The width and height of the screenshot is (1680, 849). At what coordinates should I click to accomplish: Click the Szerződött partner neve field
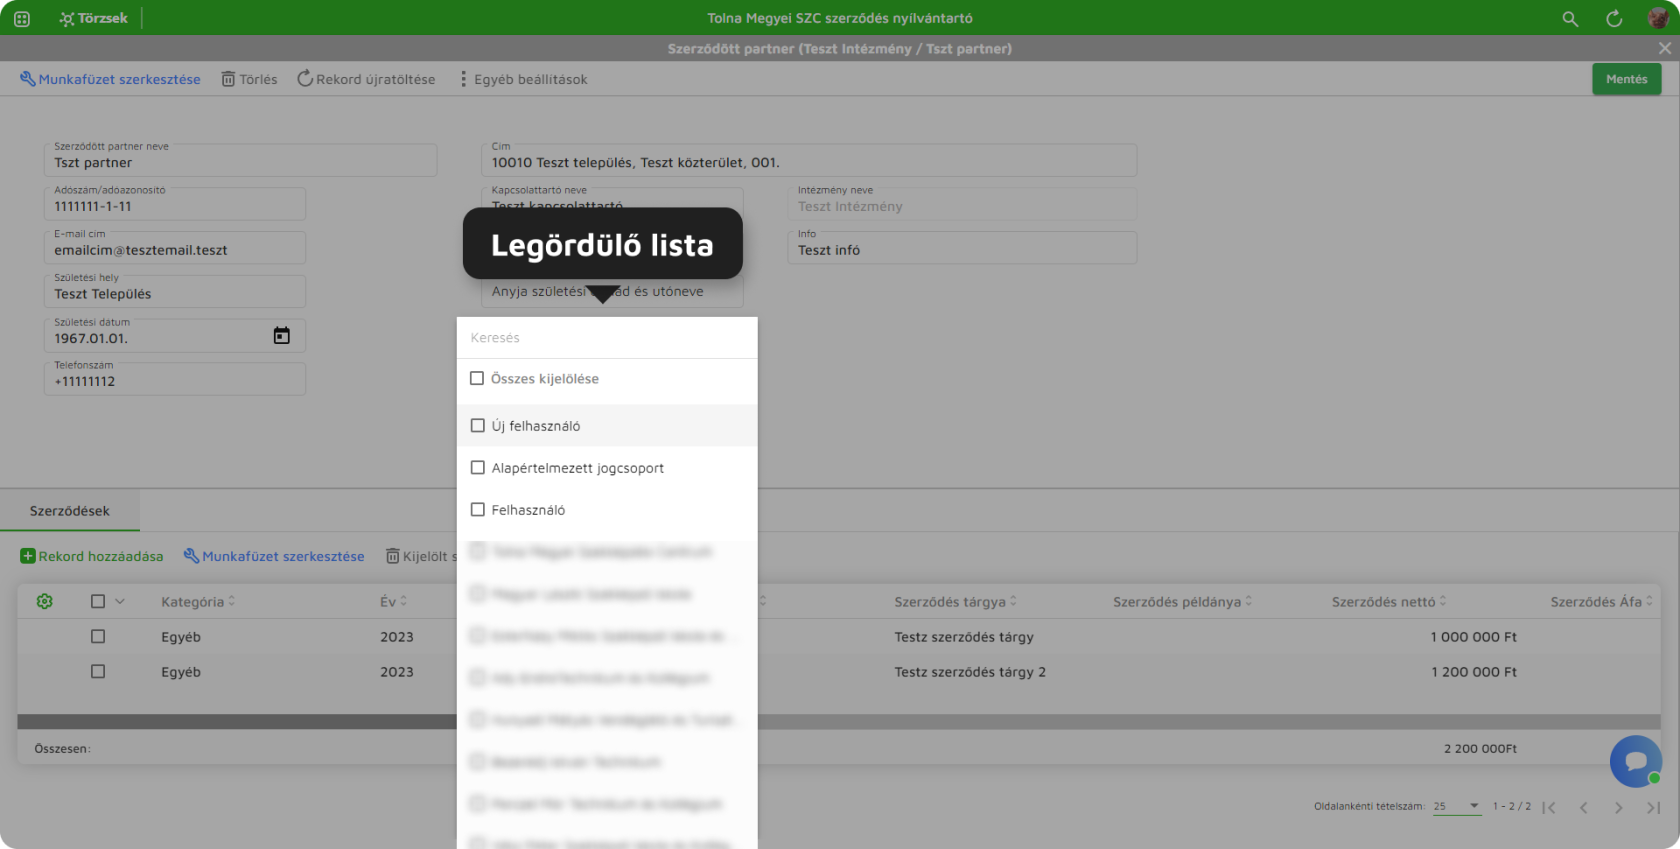pos(240,160)
